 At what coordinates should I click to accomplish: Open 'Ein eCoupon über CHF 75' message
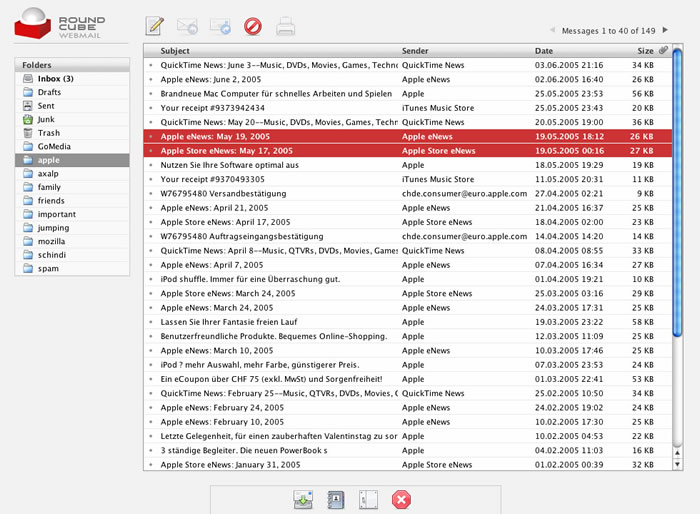click(x=408, y=380)
